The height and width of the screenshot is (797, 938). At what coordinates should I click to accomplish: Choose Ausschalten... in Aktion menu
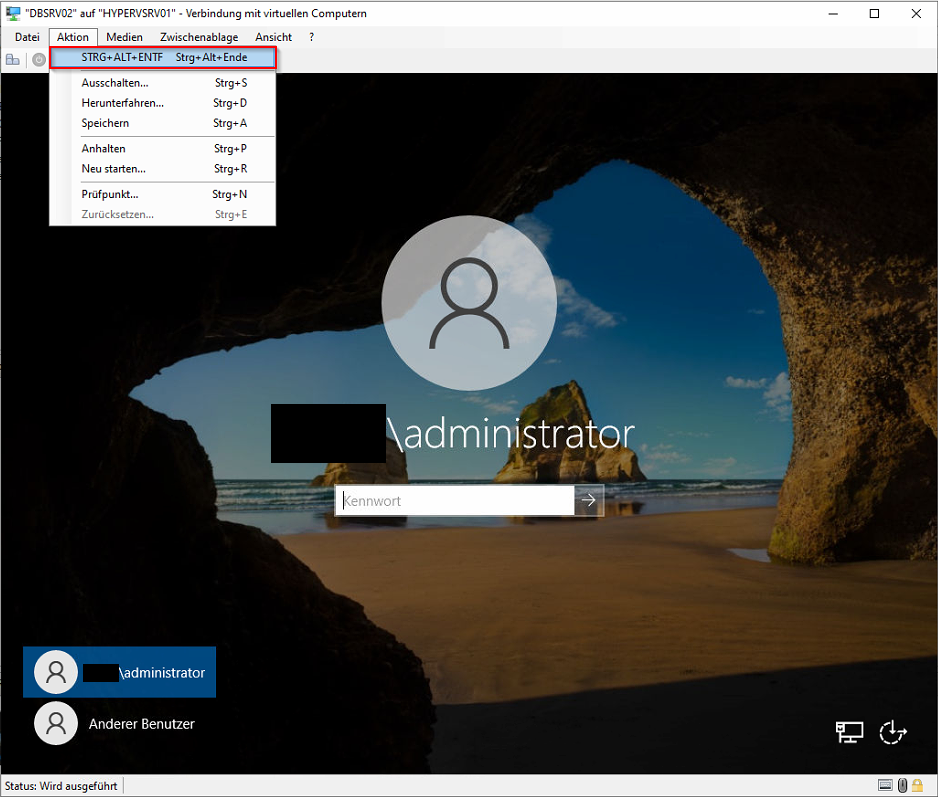click(163, 83)
